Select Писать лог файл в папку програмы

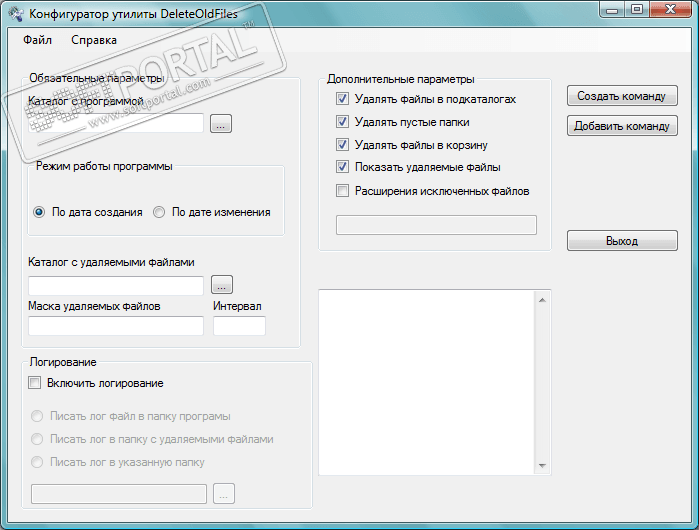(37, 416)
